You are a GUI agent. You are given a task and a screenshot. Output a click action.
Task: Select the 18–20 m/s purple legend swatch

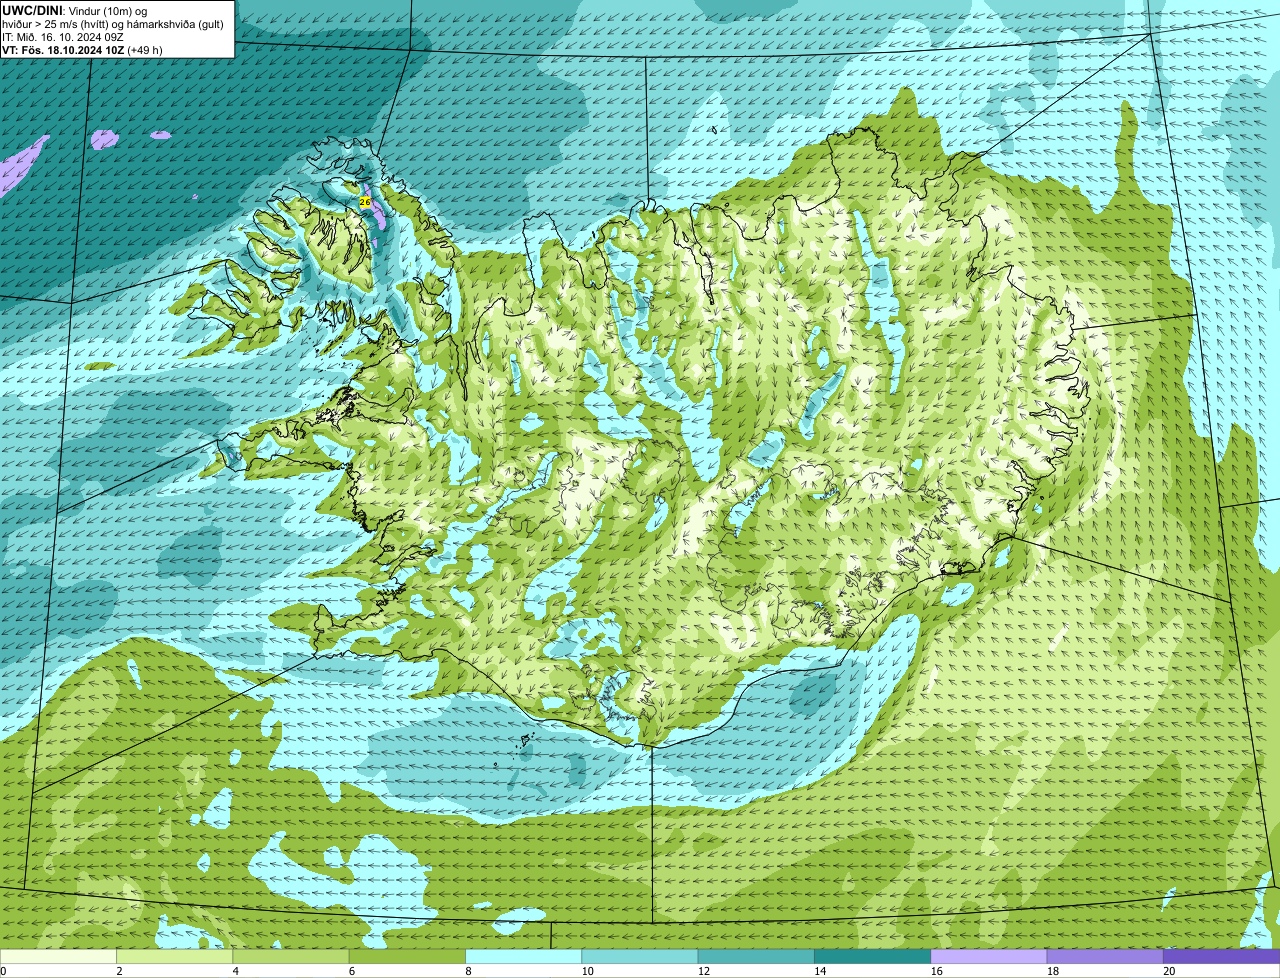pos(1105,956)
